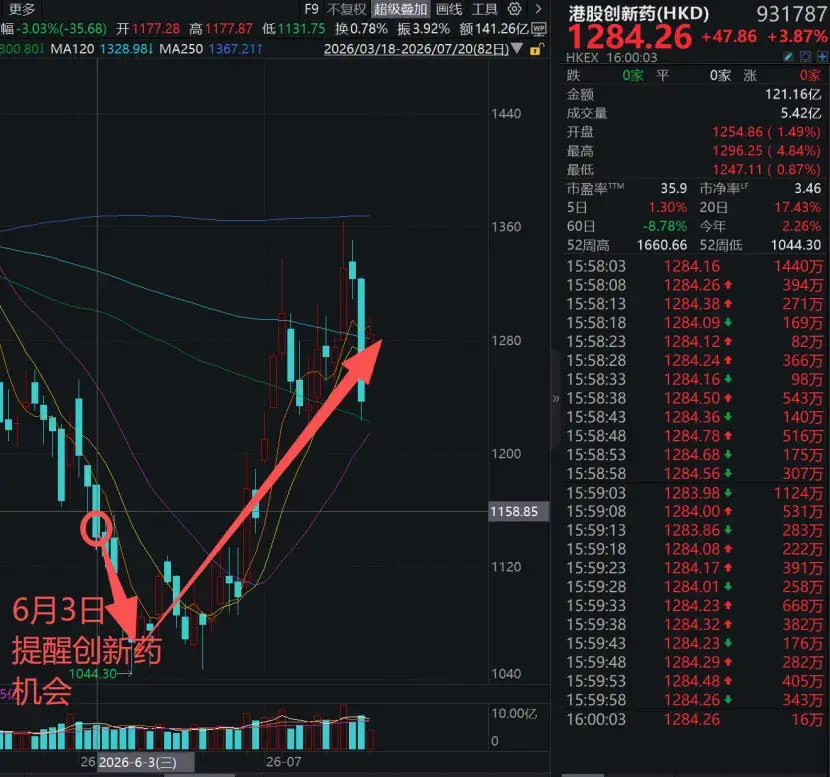Screen dimensions: 830x777
Task: Click the pencil edit icon under price
Action: (x=788, y=57)
